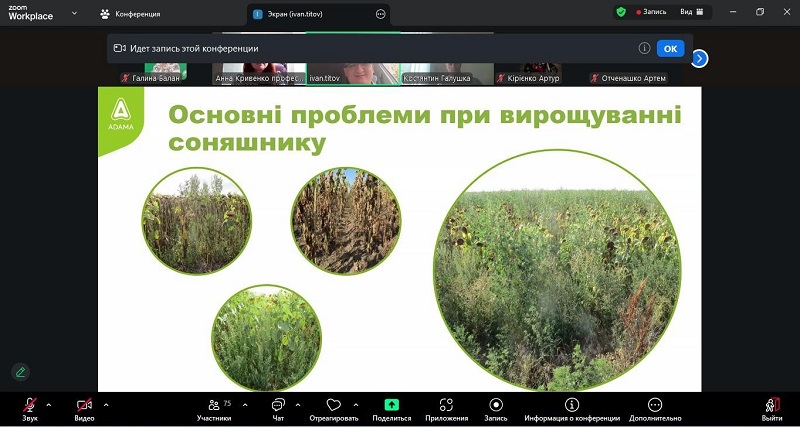Viewport: 800px width, 427px height.
Task: Open the Конференция tab
Action: (130, 14)
